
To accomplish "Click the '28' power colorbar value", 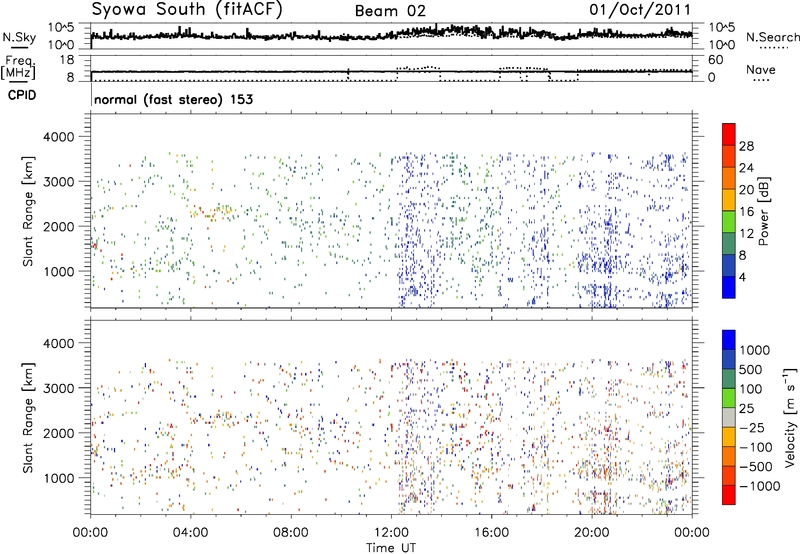I will [746, 146].
